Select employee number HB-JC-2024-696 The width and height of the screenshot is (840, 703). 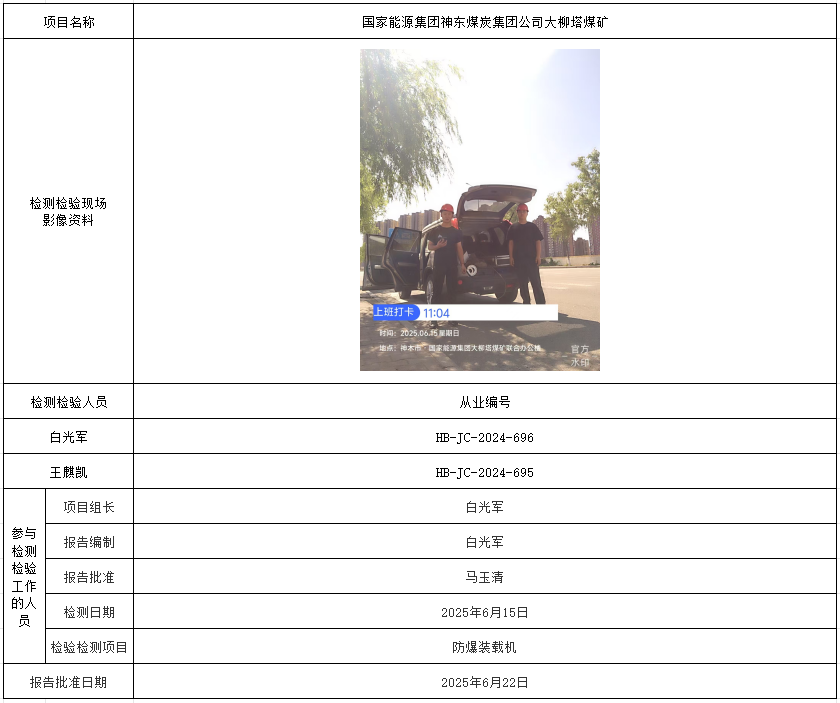[484, 437]
